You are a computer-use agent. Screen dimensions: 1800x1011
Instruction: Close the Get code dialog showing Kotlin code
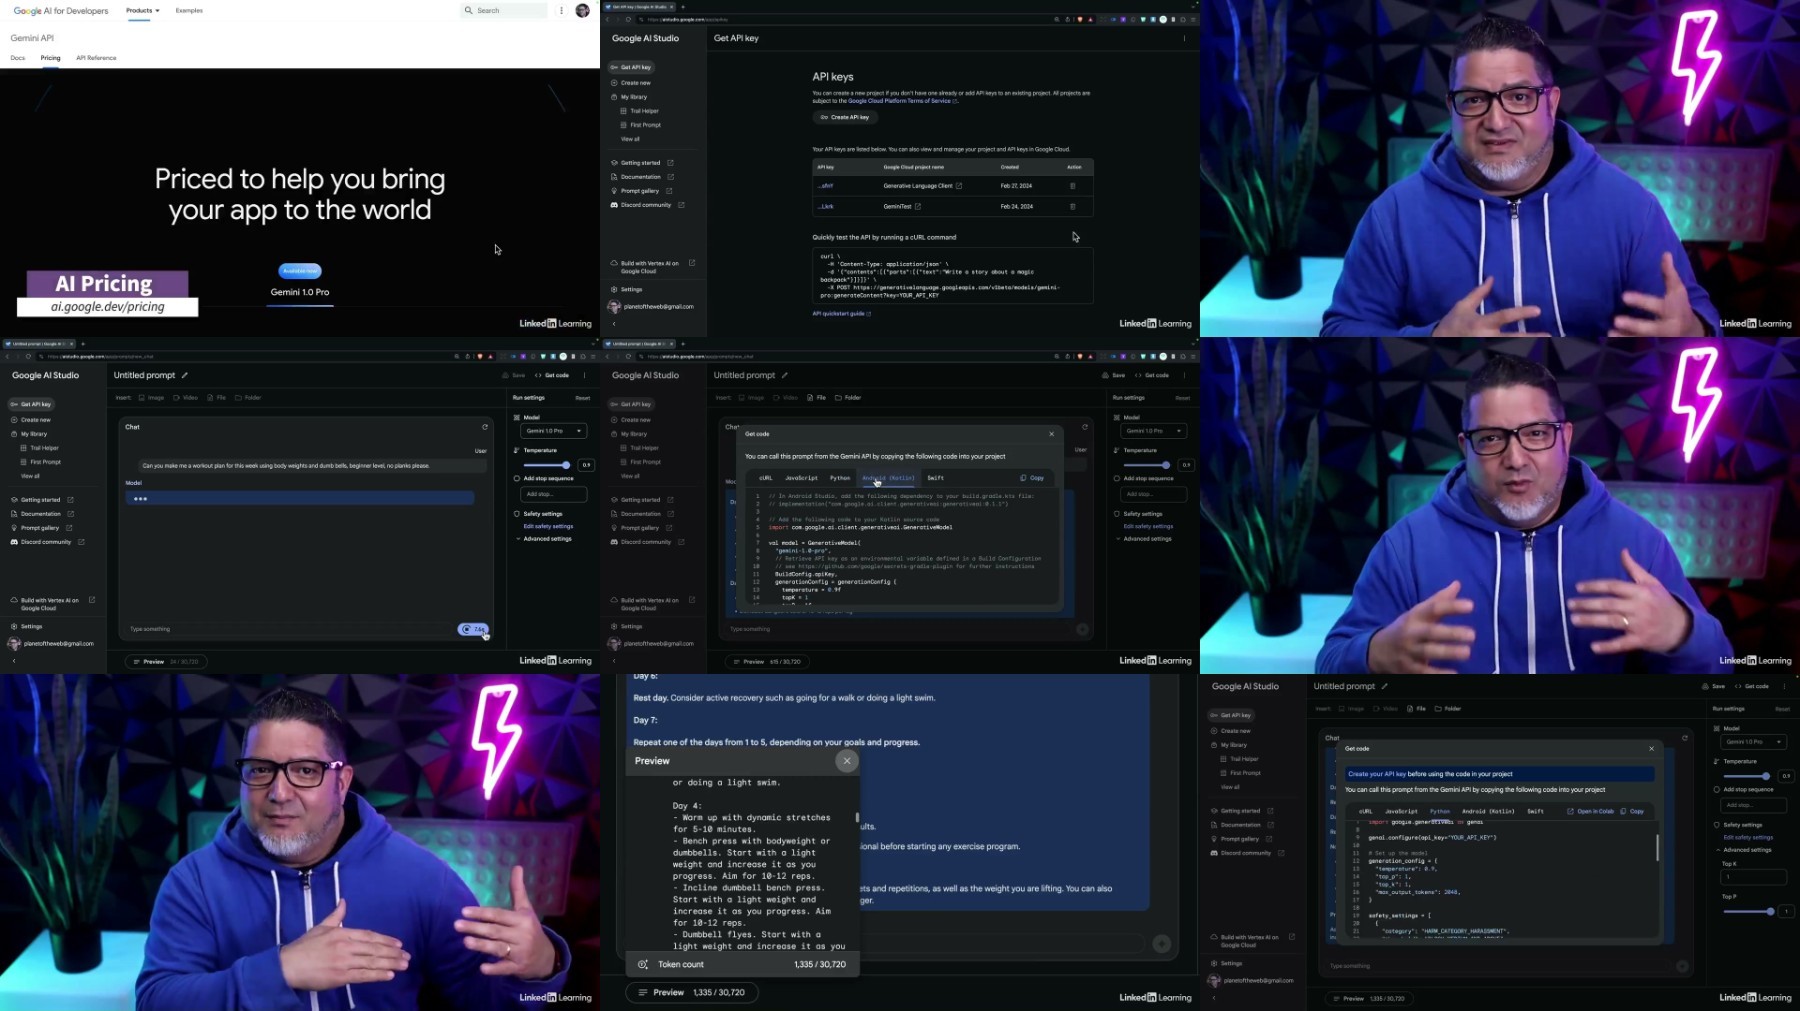1051,434
